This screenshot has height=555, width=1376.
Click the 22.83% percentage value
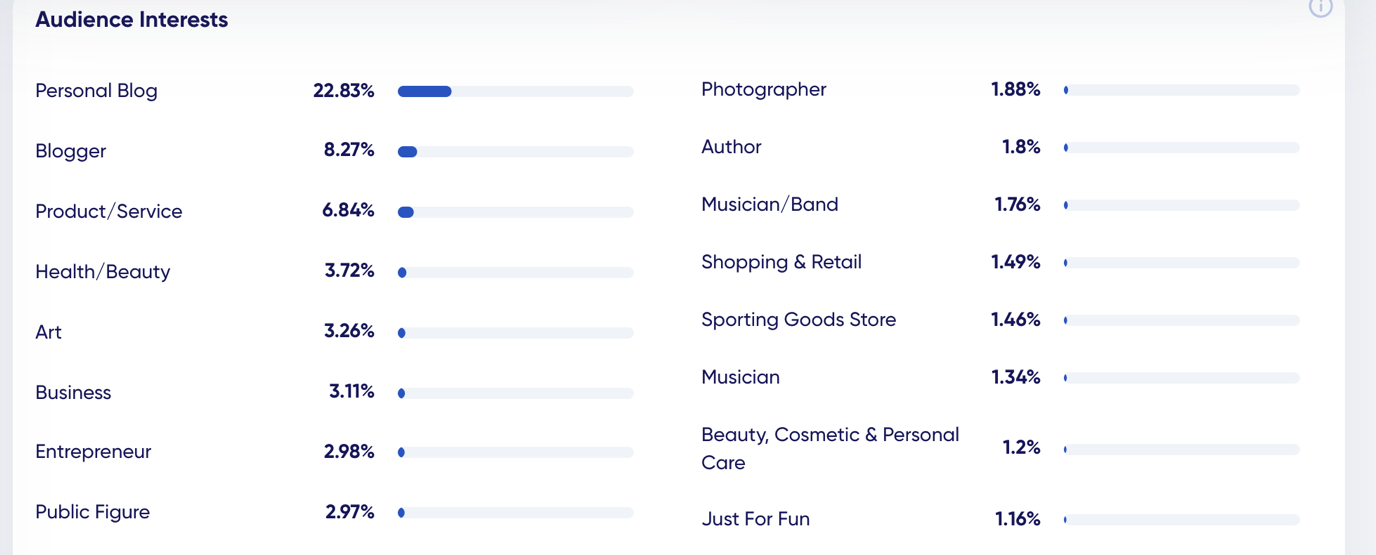(343, 91)
